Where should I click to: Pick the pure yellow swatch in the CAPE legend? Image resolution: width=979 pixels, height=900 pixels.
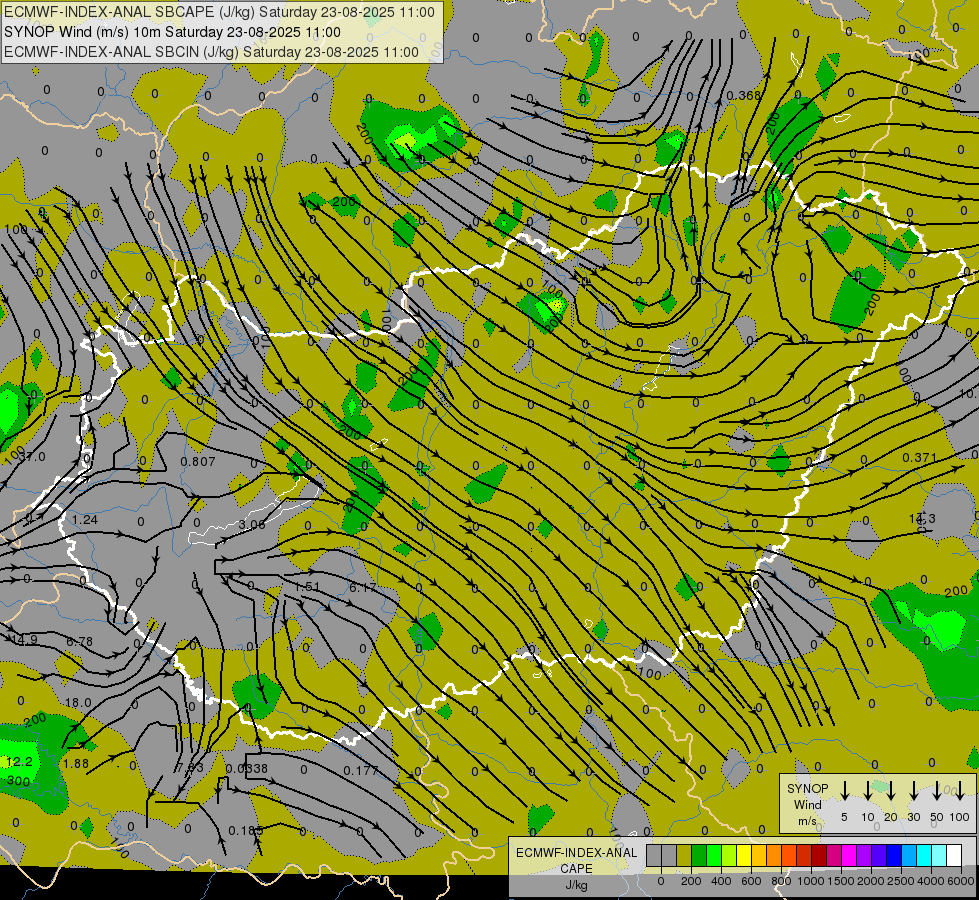tap(744, 855)
